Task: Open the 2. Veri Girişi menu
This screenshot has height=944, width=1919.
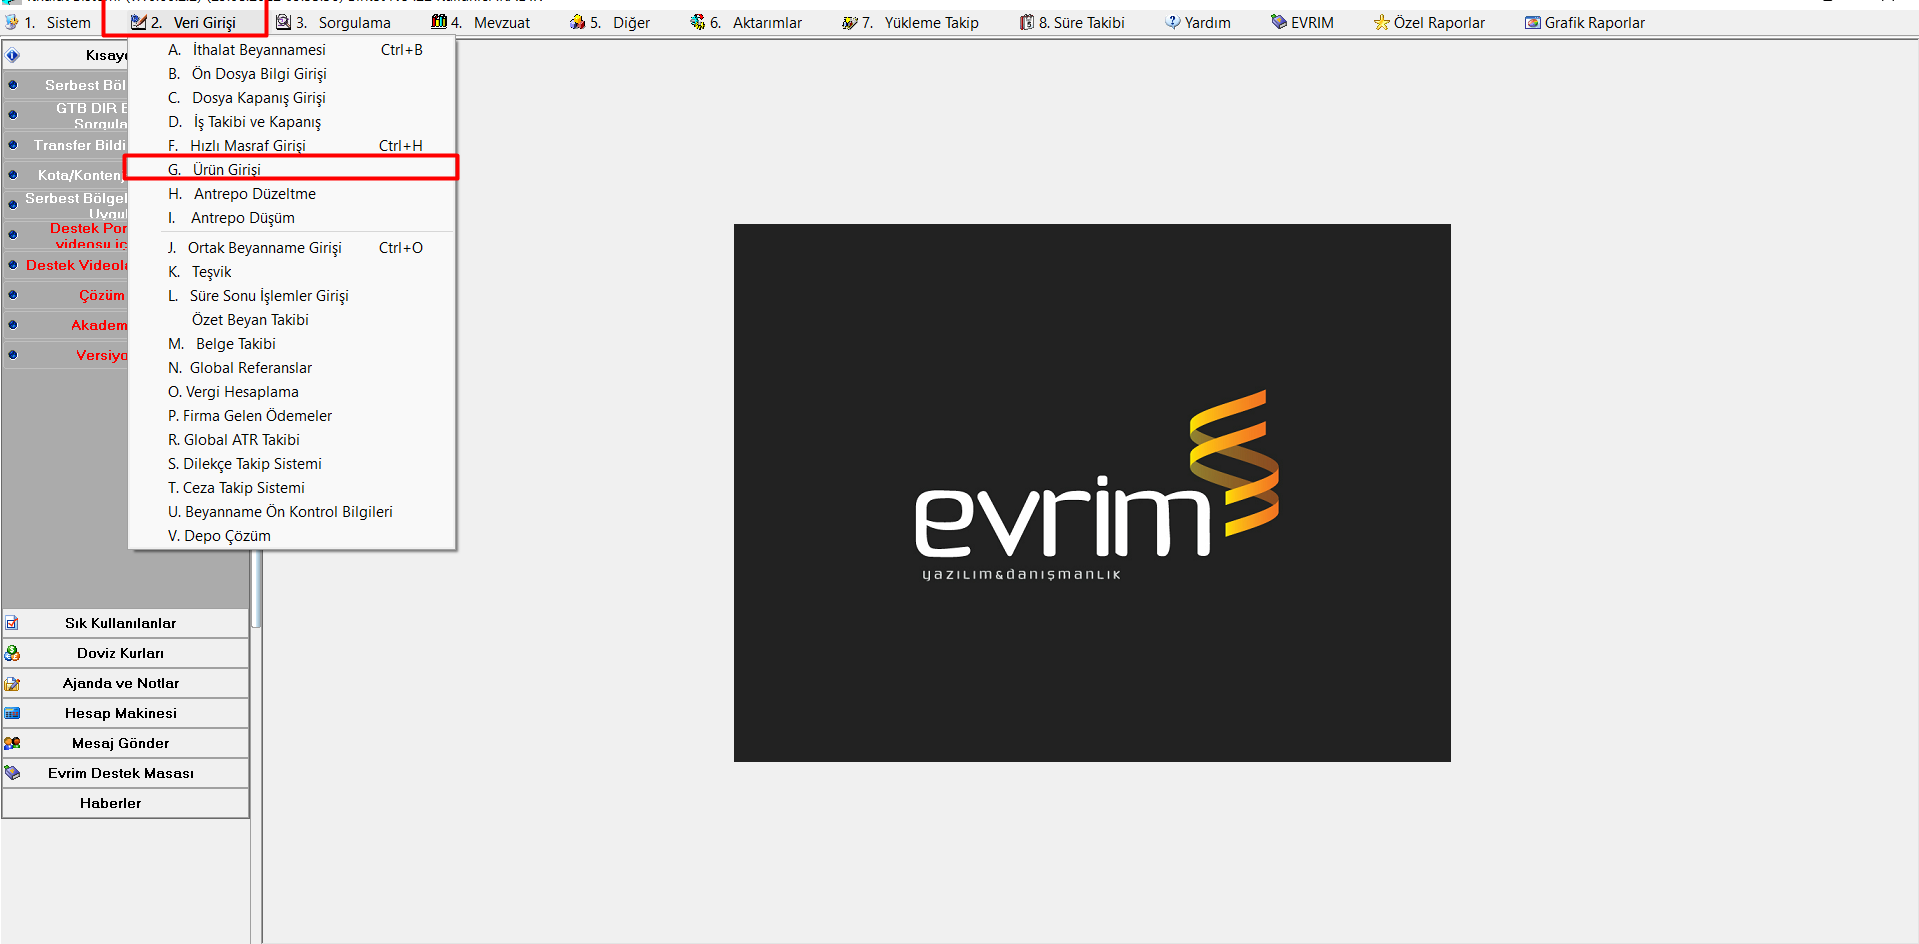Action: (184, 22)
